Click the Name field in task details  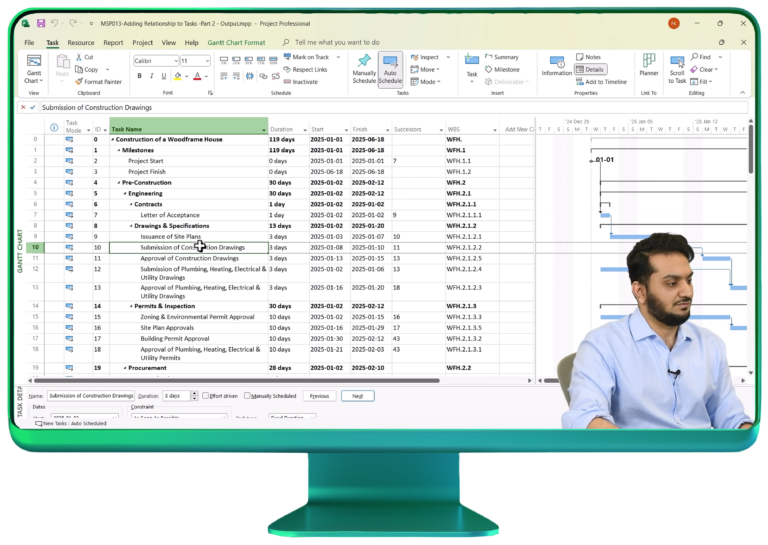tap(91, 396)
